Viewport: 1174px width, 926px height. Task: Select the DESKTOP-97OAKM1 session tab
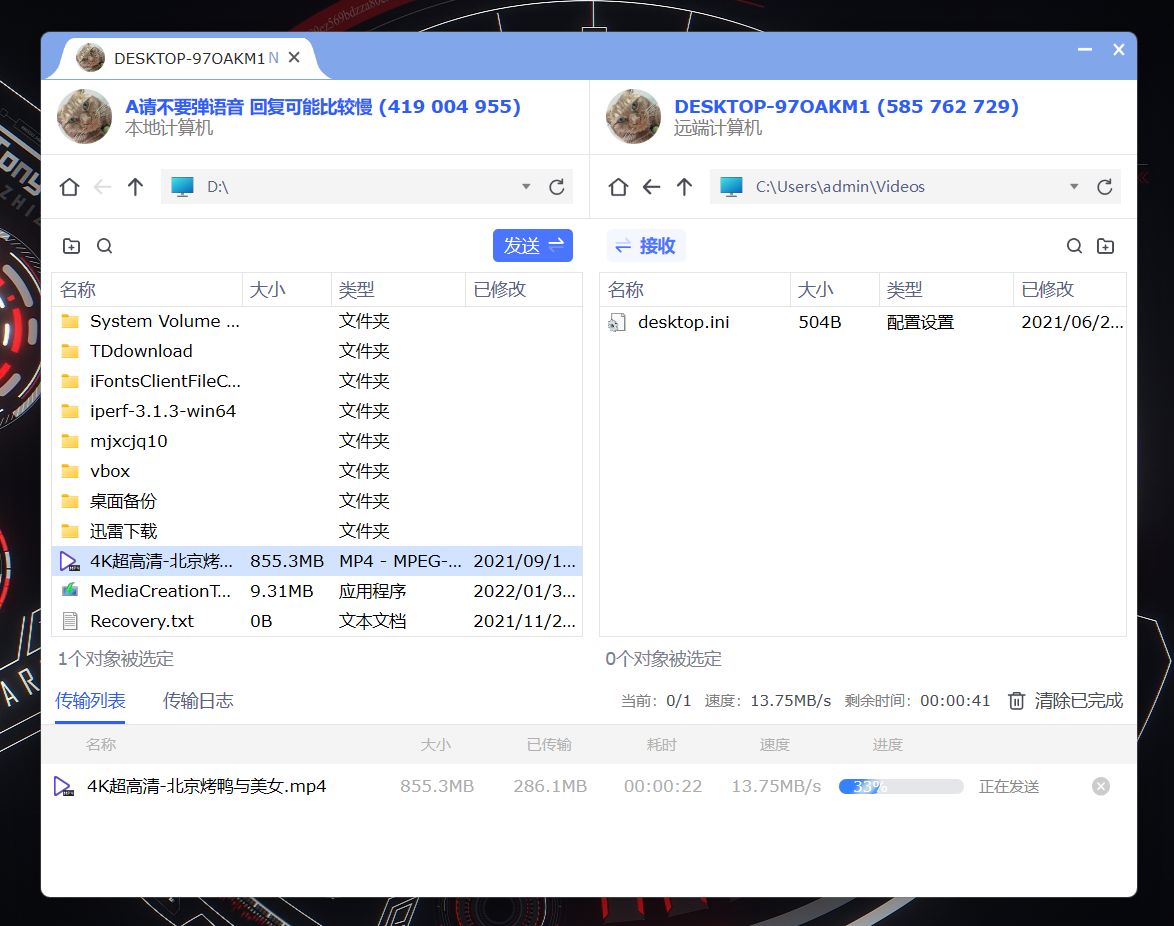(188, 58)
